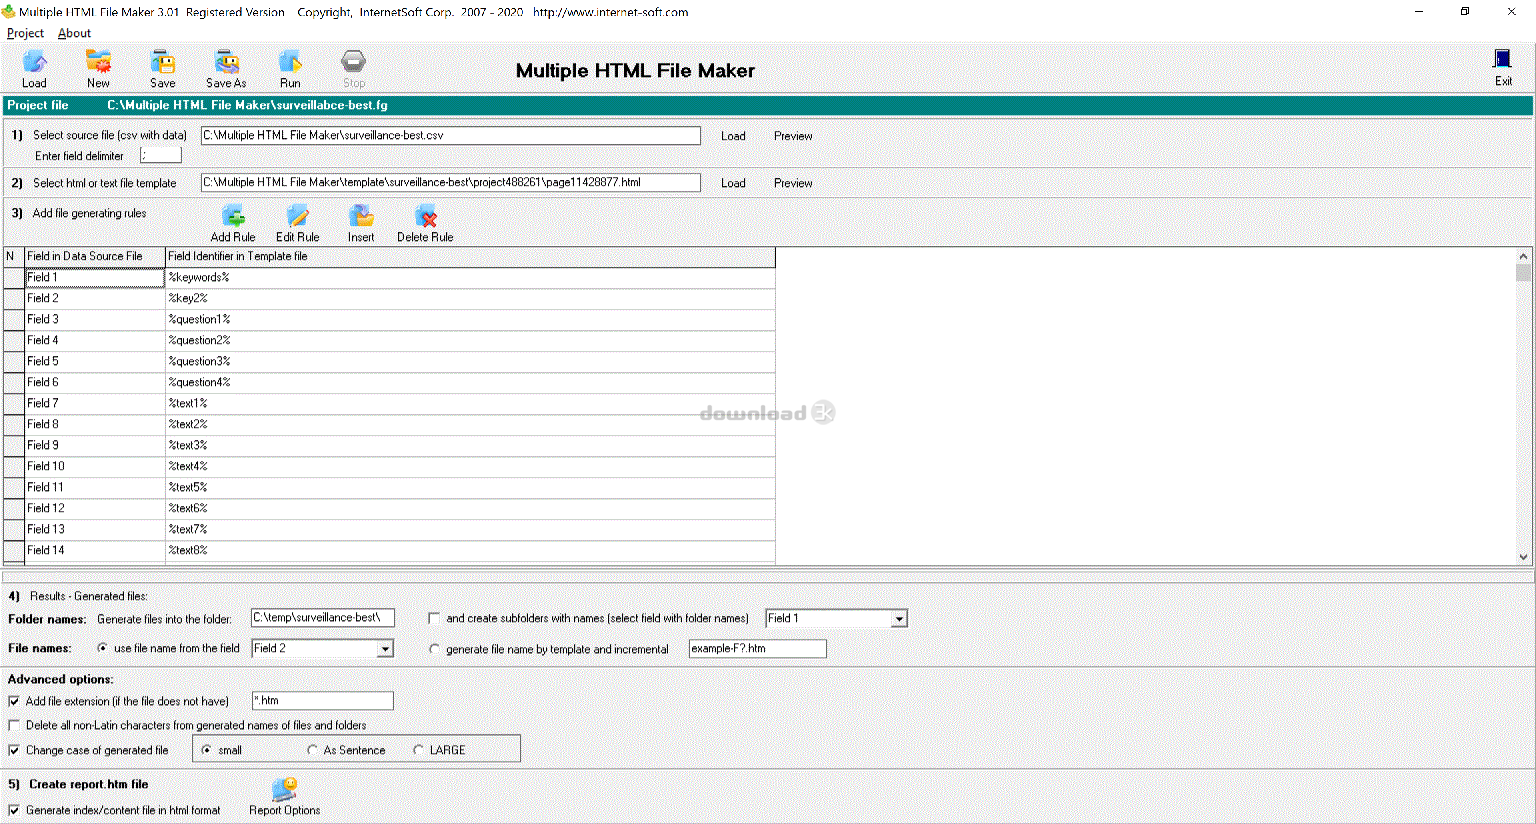The width and height of the screenshot is (1536, 824).
Task: Load the csv source file
Action: [733, 136]
